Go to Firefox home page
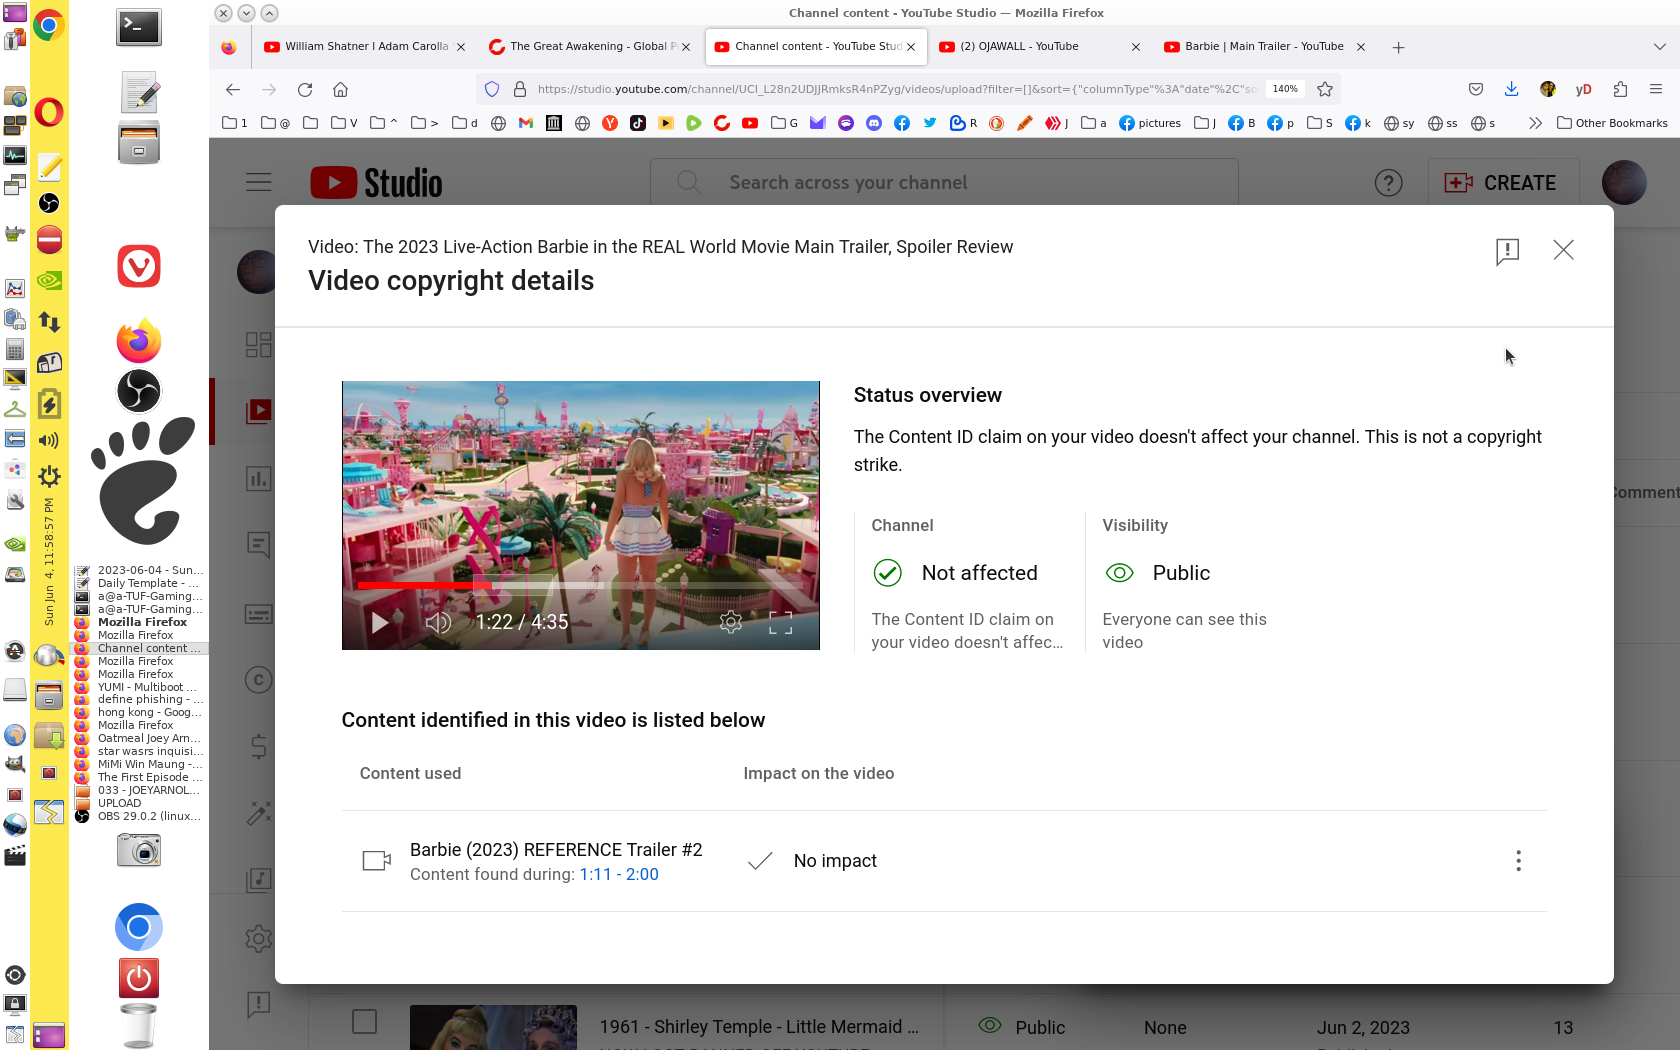 pos(341,89)
